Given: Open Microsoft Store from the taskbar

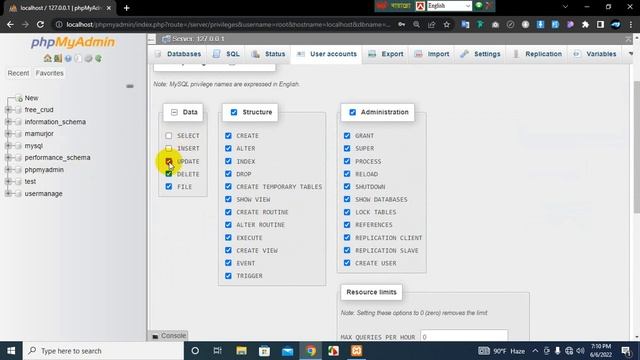Looking at the screenshot, I should (264, 351).
